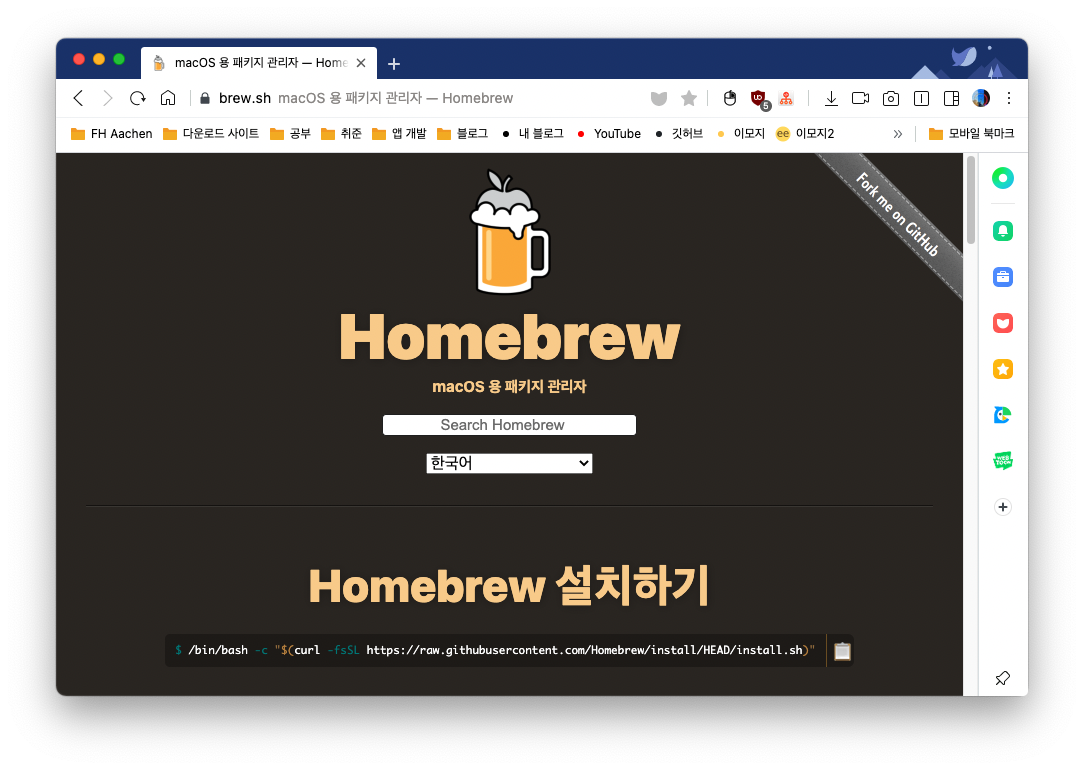Focus the Search Homebrew field

510,424
